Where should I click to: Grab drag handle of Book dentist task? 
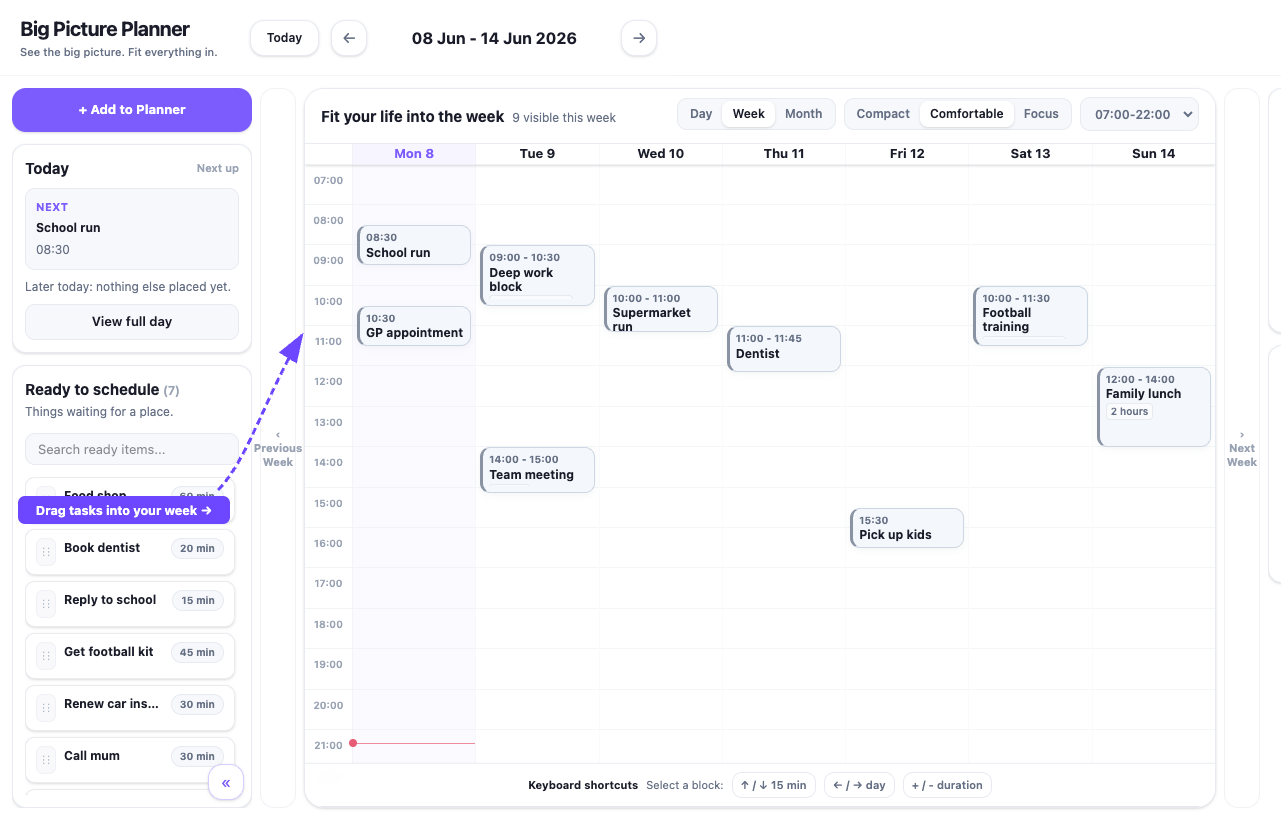46,552
